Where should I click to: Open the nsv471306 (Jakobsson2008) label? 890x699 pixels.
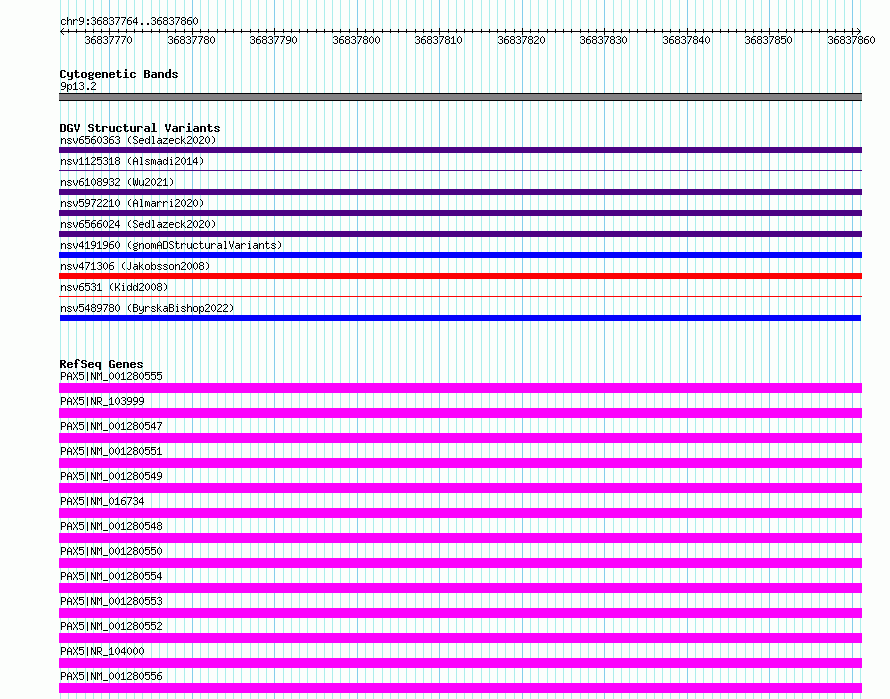pyautogui.click(x=135, y=266)
